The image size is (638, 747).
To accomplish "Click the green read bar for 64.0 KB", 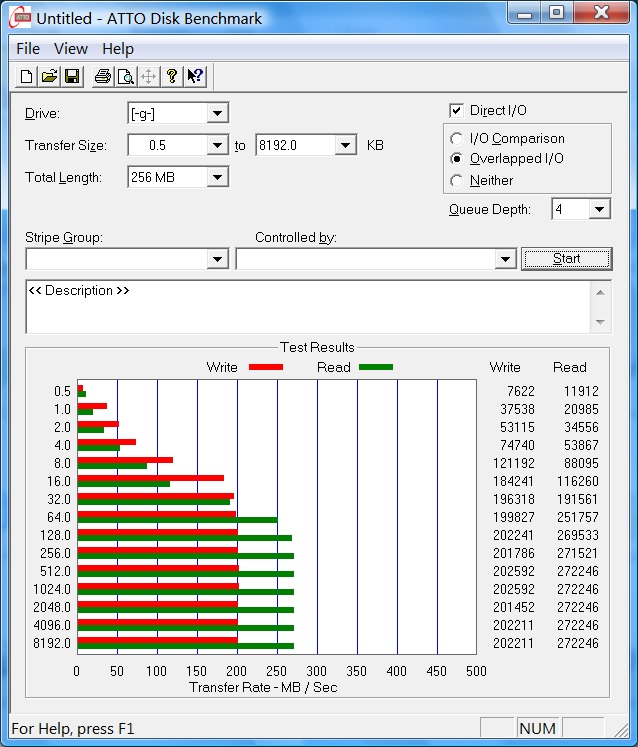I will (178, 520).
